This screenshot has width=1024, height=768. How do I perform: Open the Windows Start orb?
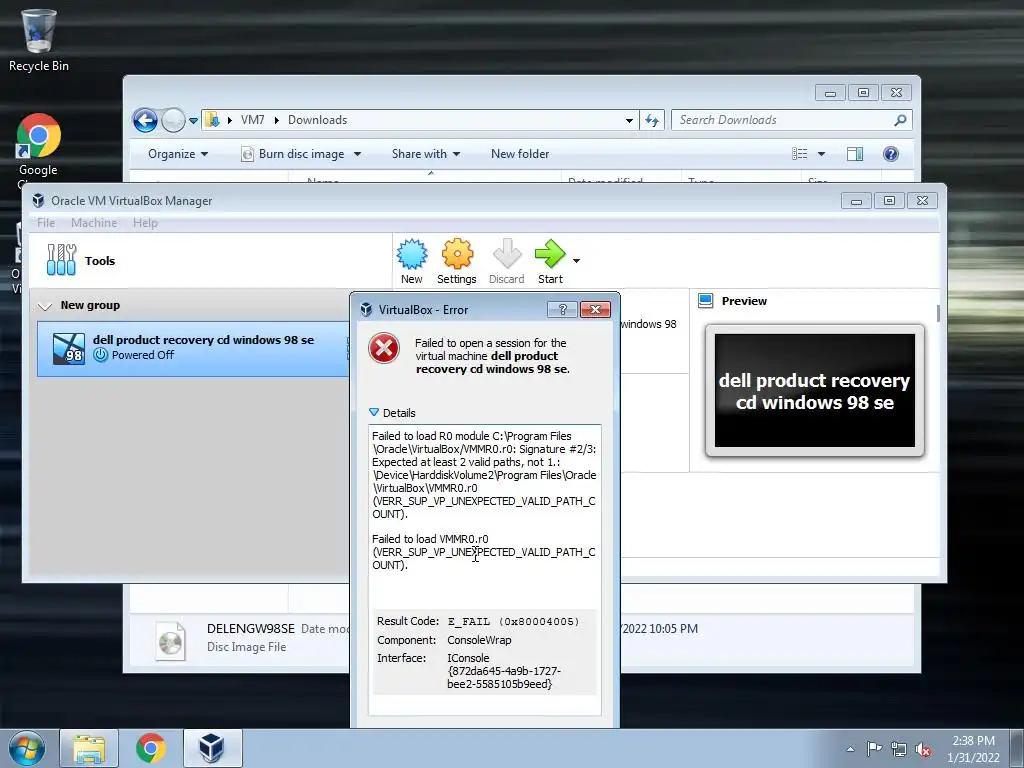pos(27,748)
